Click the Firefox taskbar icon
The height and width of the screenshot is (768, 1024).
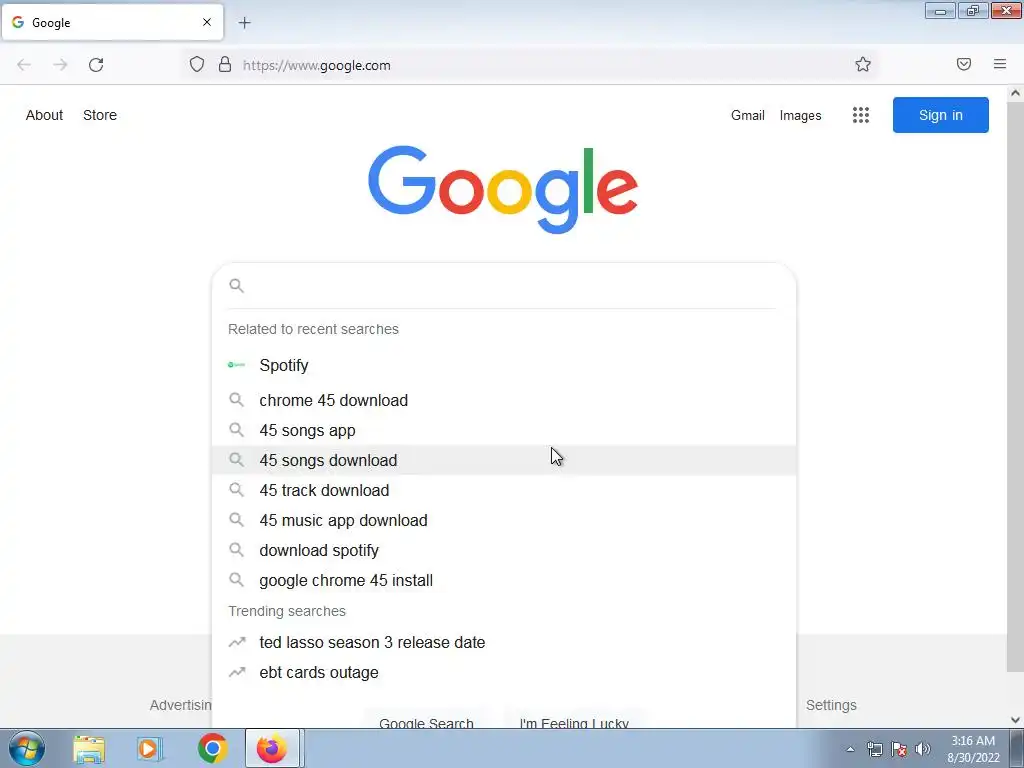(x=272, y=748)
